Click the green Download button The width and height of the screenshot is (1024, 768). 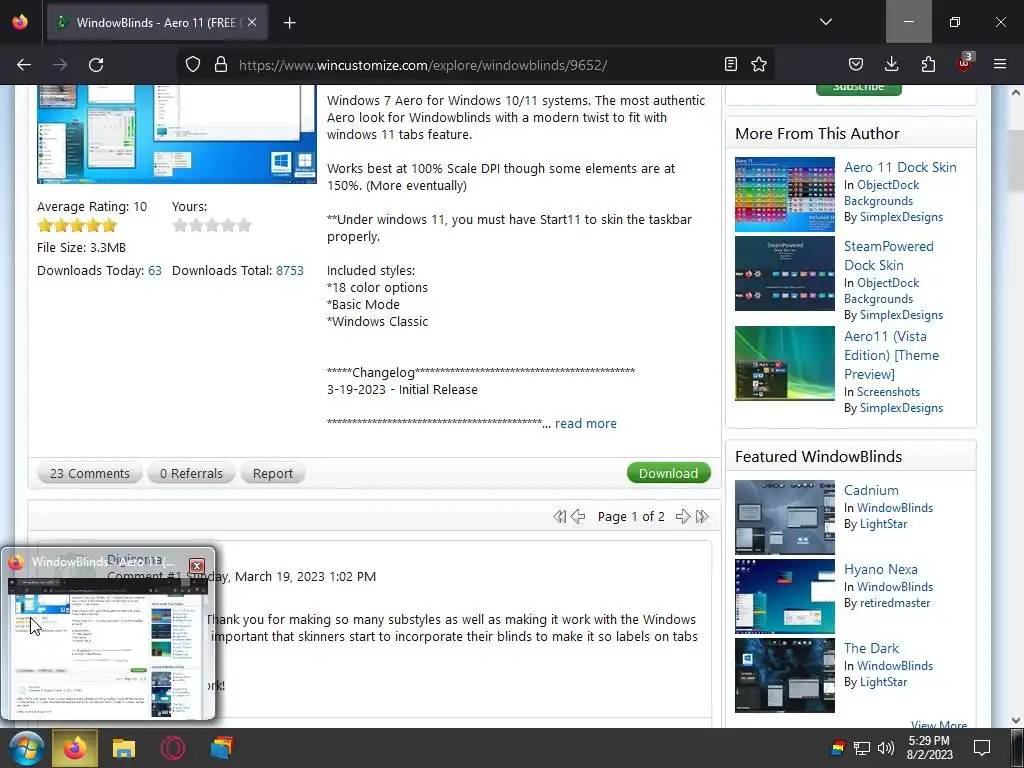668,473
